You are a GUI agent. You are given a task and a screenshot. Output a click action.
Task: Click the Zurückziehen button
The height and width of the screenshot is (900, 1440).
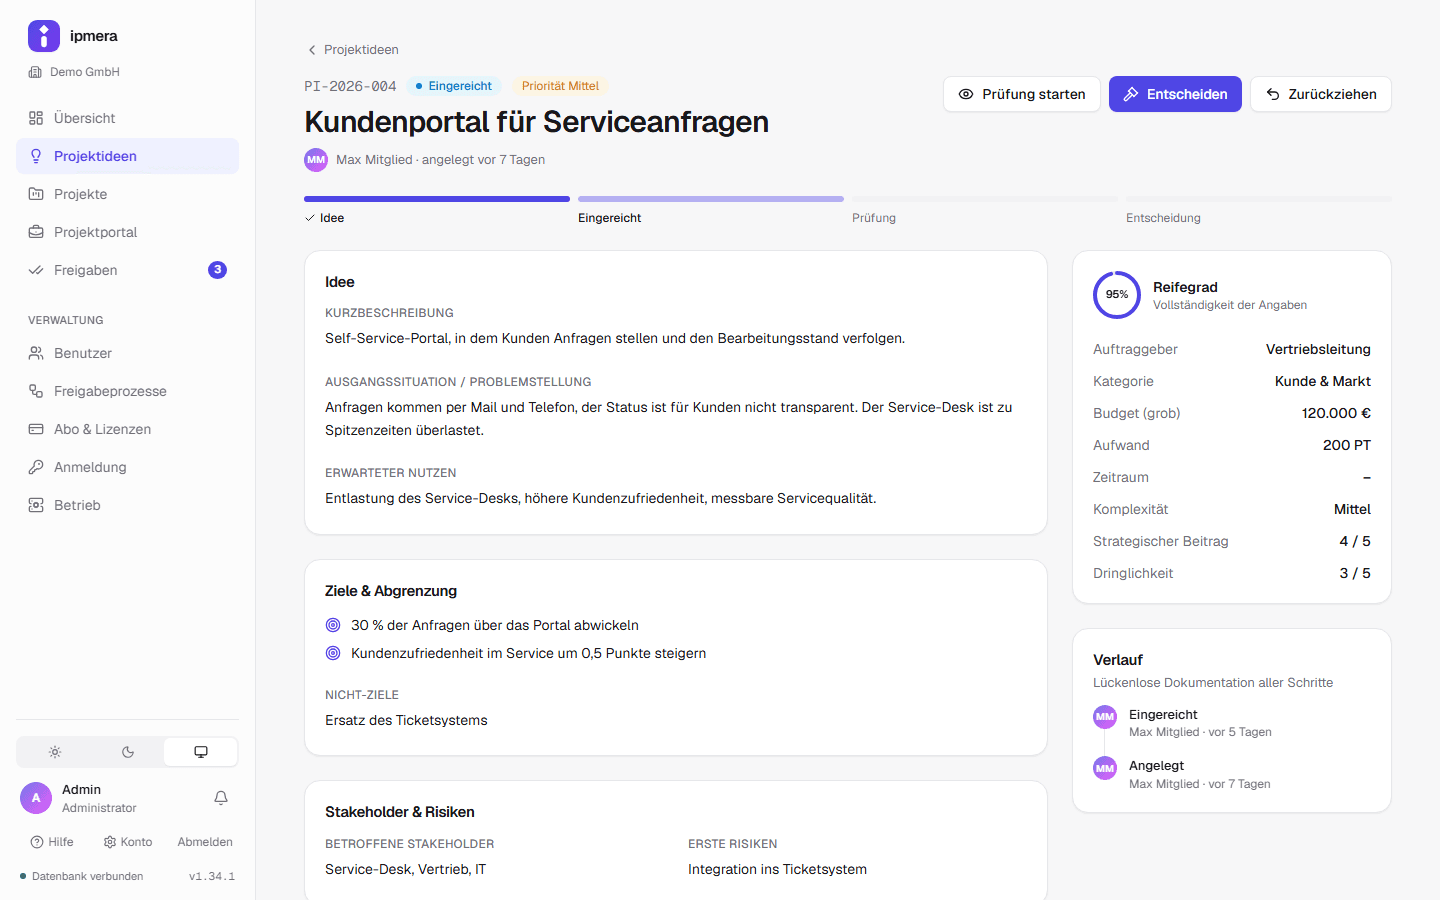pos(1321,94)
